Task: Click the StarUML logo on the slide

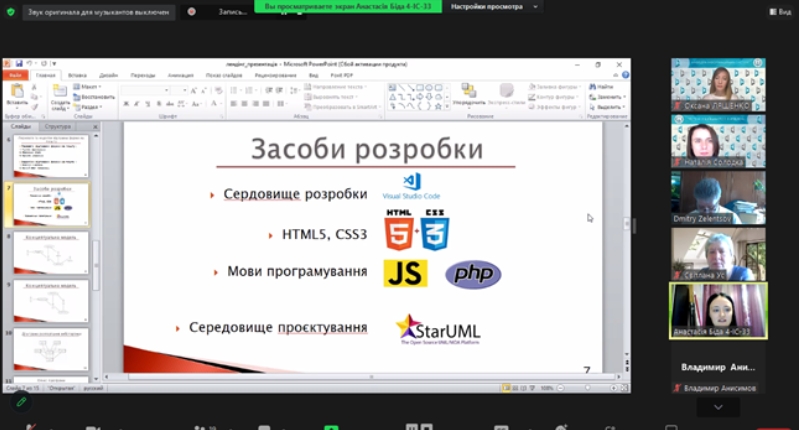Action: [x=439, y=329]
